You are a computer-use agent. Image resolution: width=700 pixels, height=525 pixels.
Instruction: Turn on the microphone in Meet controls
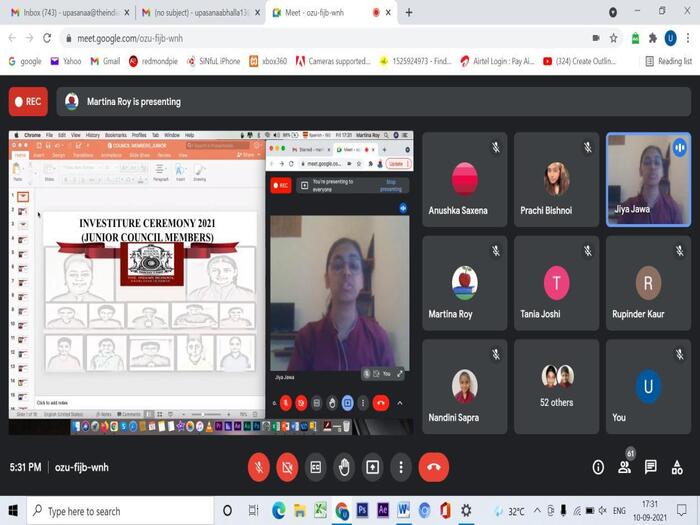(258, 467)
